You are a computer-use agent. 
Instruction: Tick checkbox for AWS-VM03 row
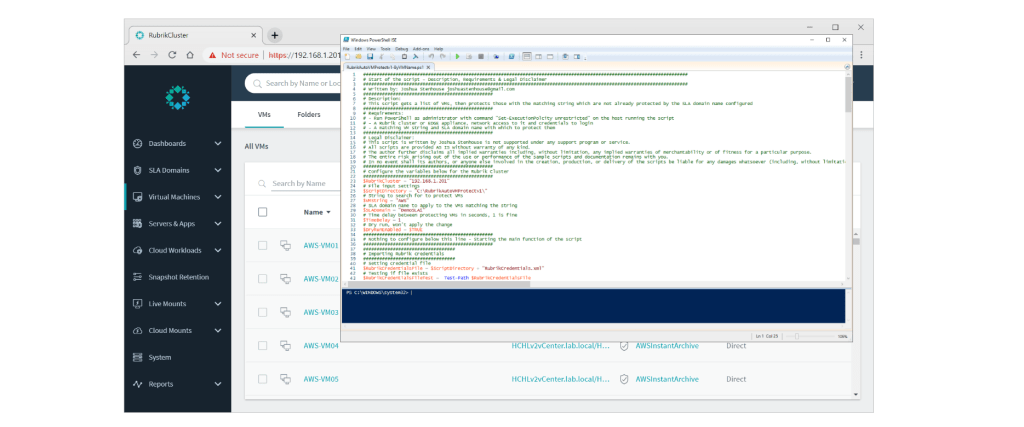[263, 312]
